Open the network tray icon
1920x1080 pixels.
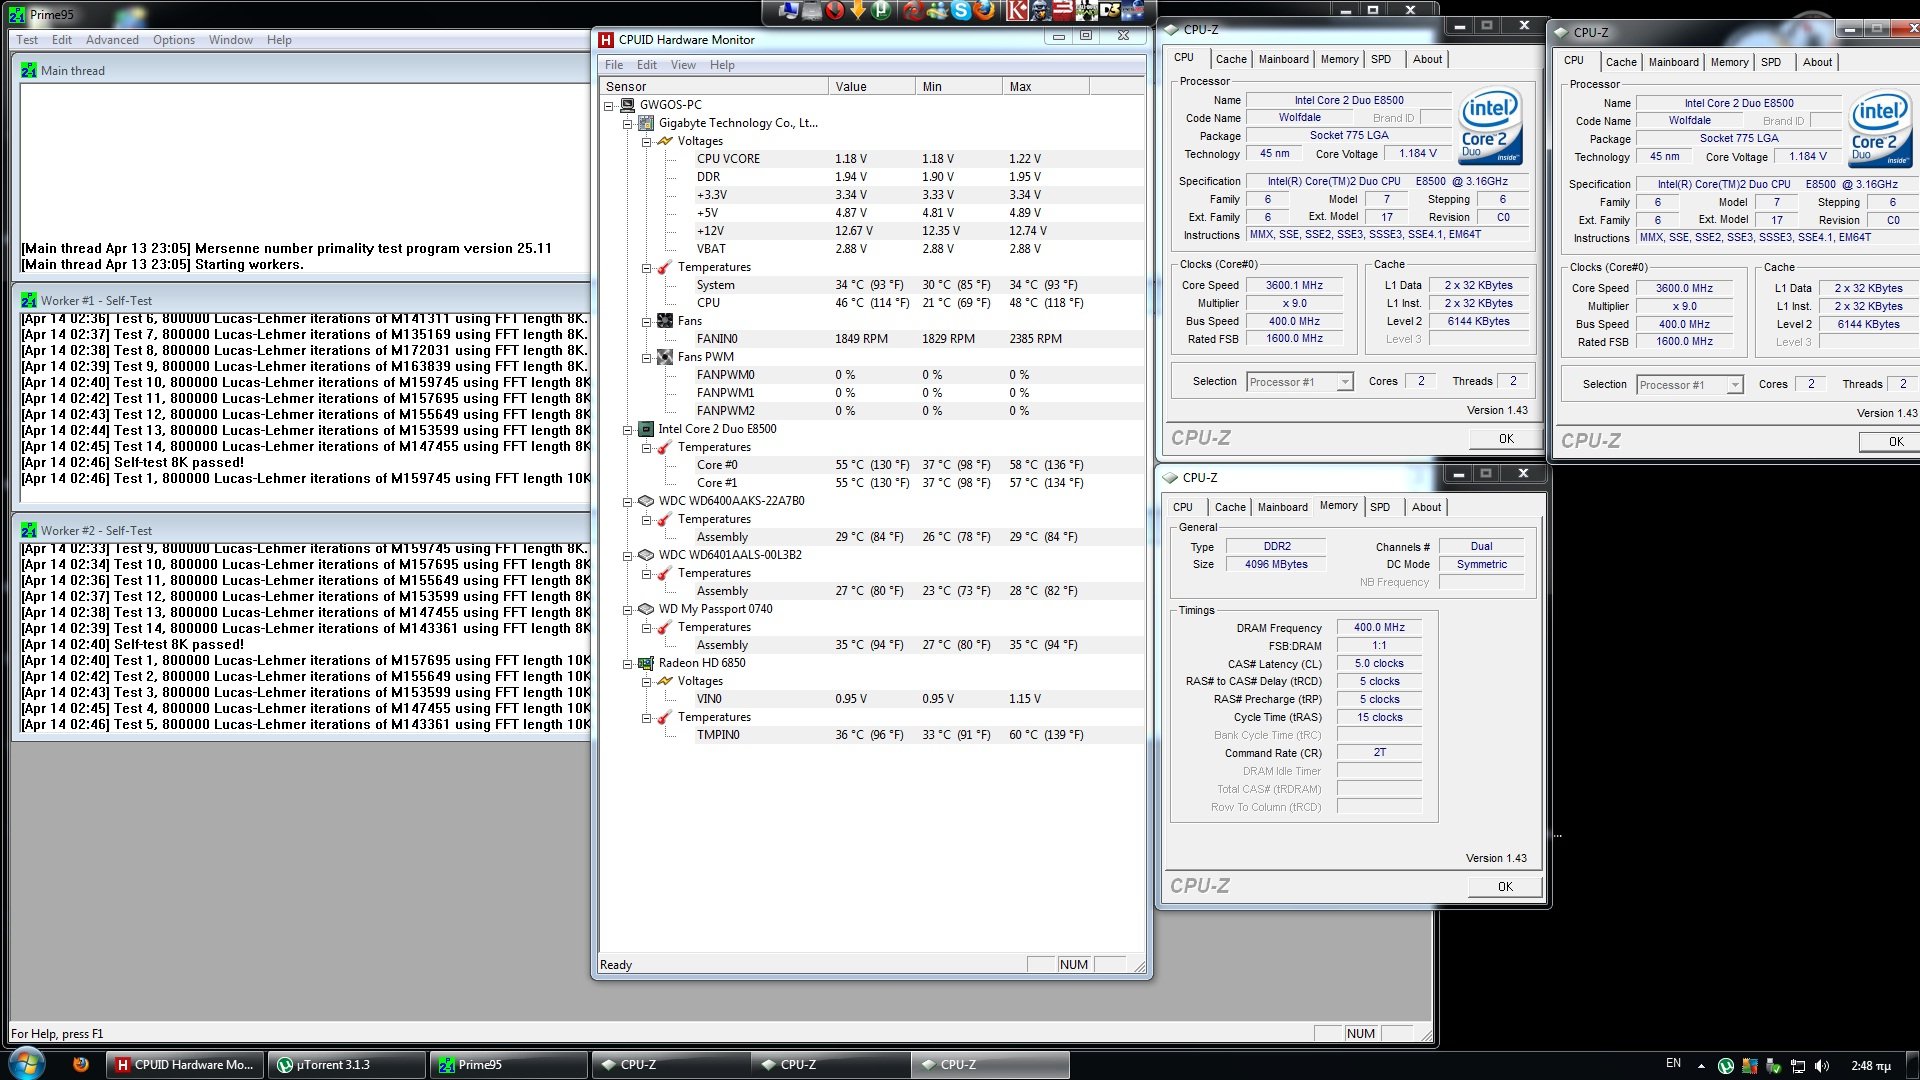[x=1798, y=1066]
